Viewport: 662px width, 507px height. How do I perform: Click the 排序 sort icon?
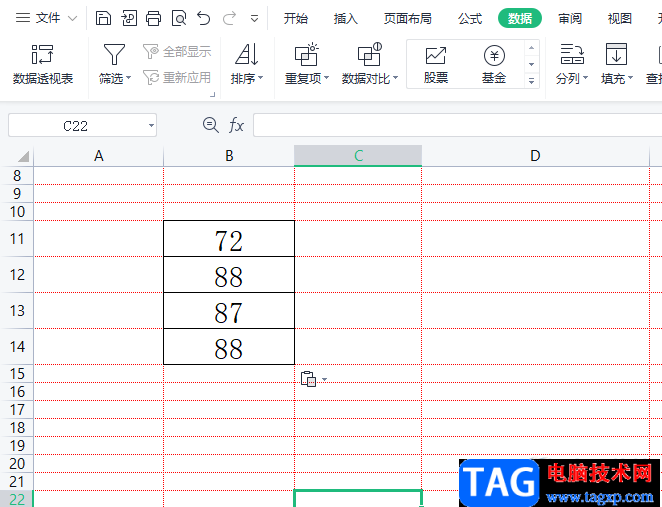coord(247,54)
